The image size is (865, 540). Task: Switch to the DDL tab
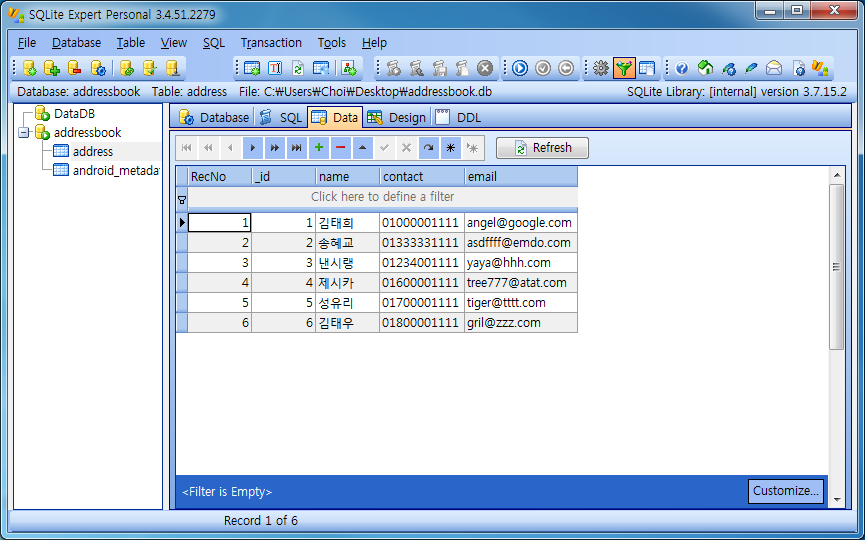[458, 117]
